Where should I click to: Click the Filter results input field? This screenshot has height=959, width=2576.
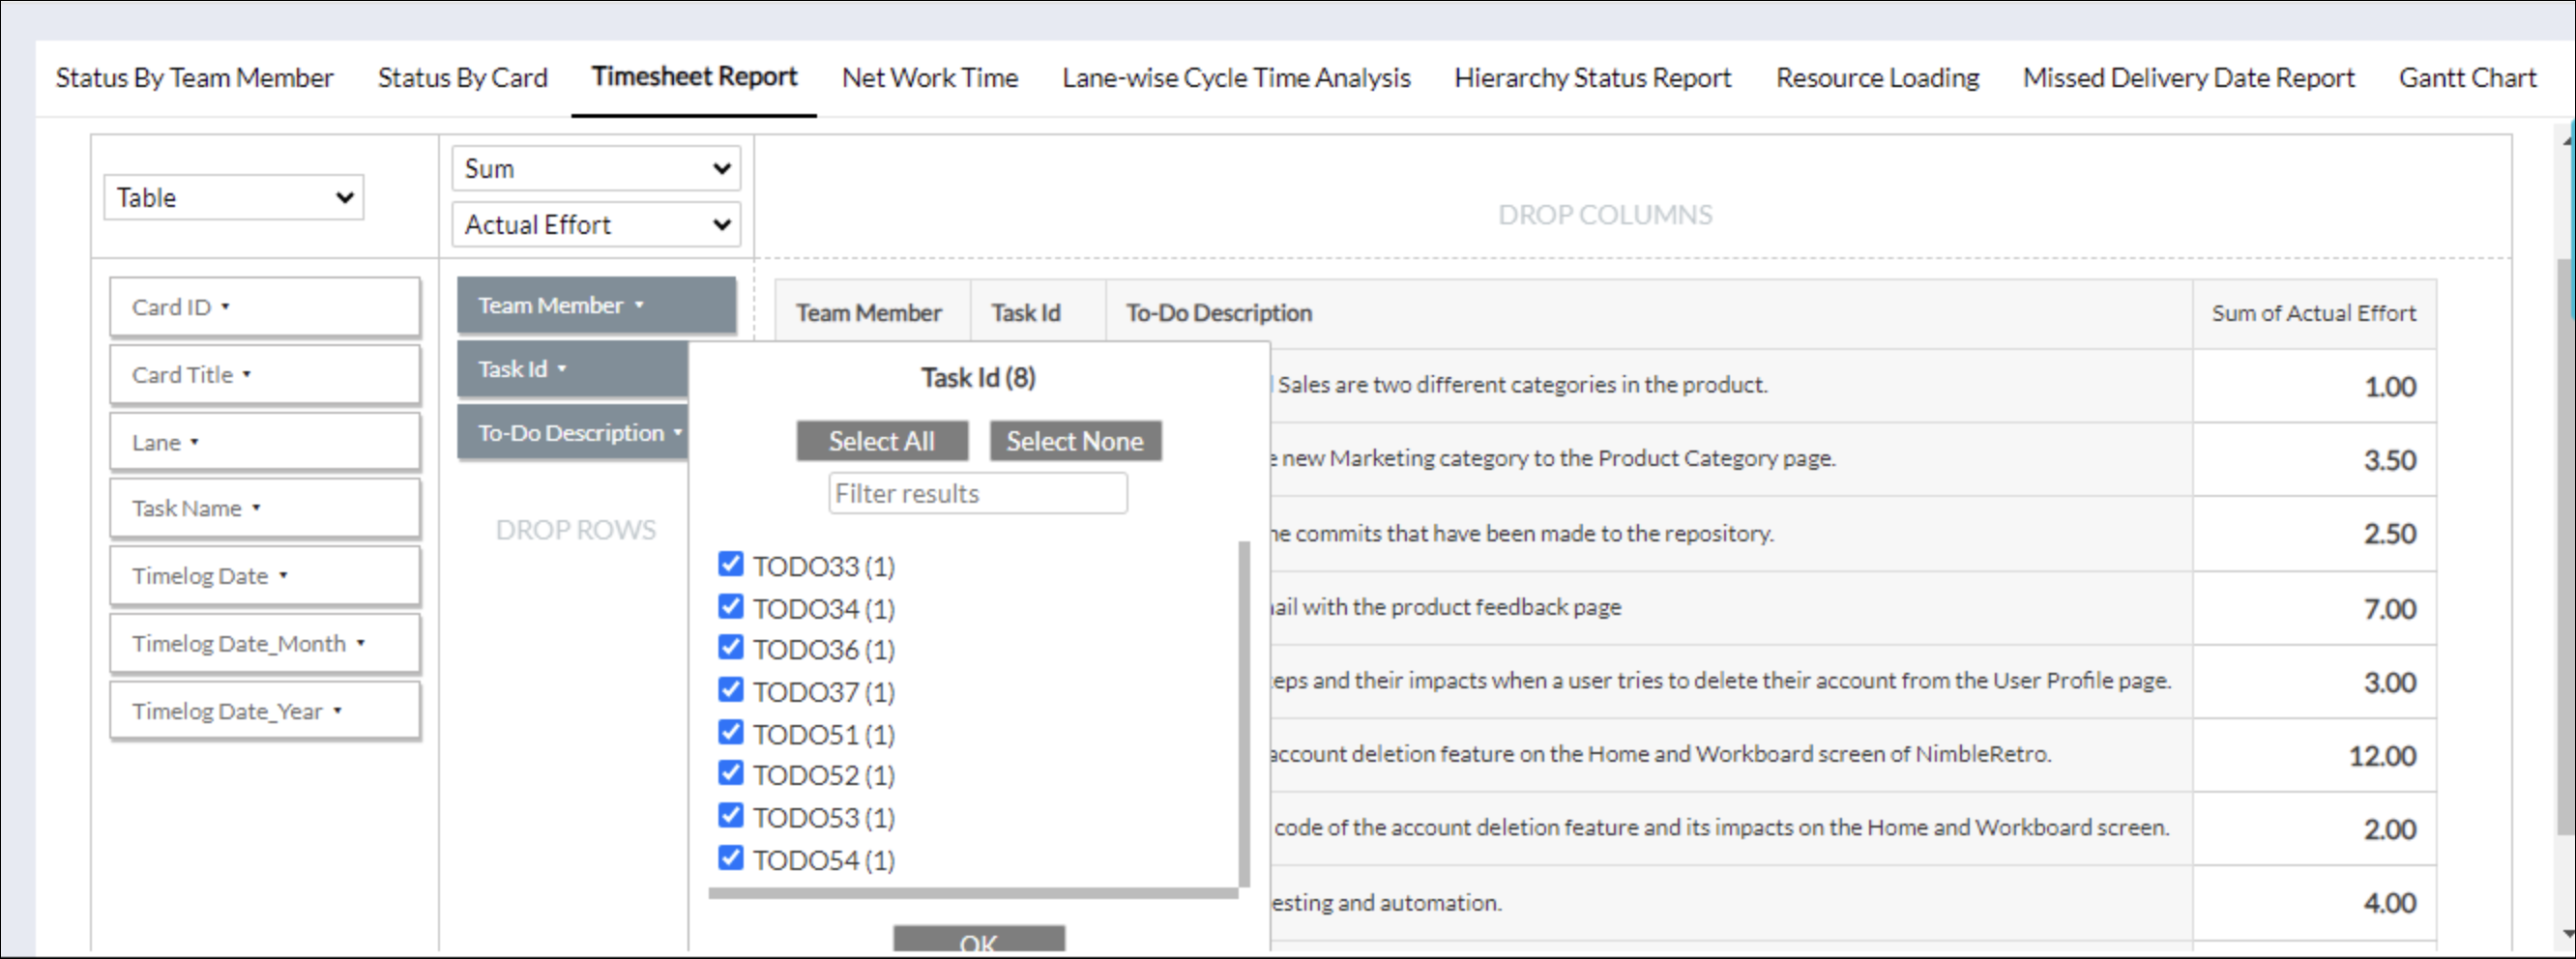(x=977, y=494)
